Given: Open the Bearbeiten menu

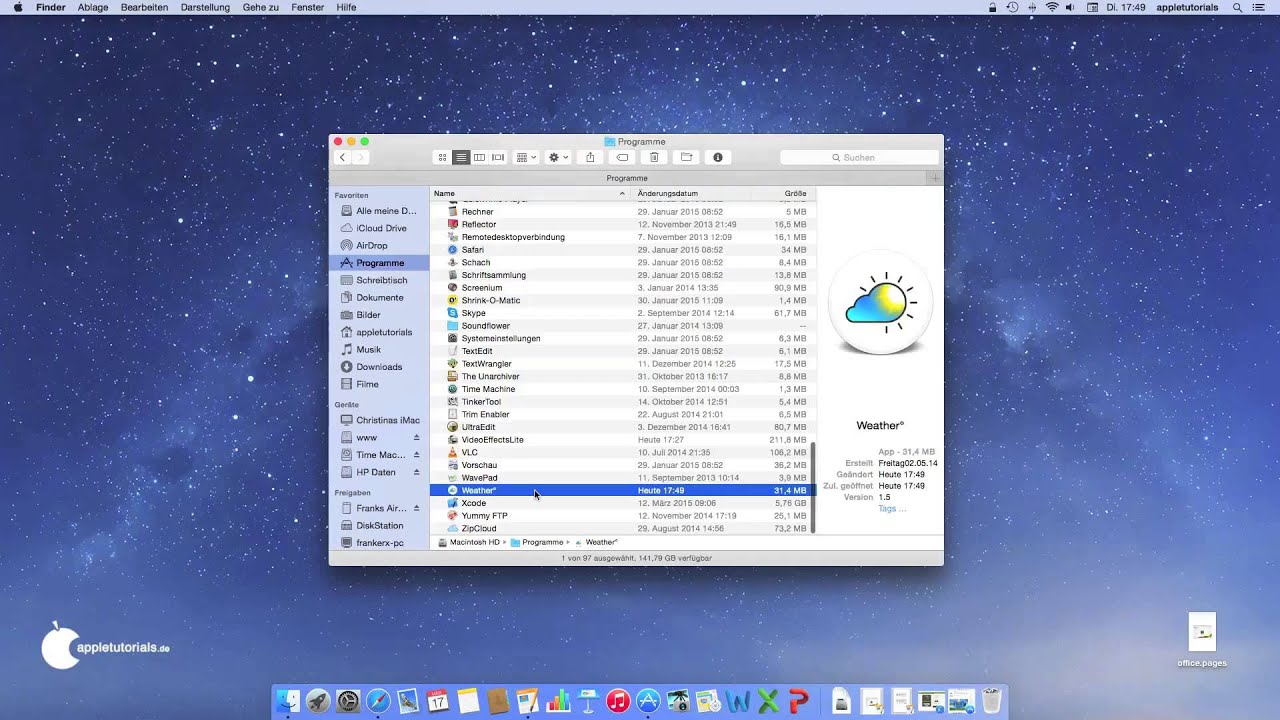Looking at the screenshot, I should (x=144, y=7).
